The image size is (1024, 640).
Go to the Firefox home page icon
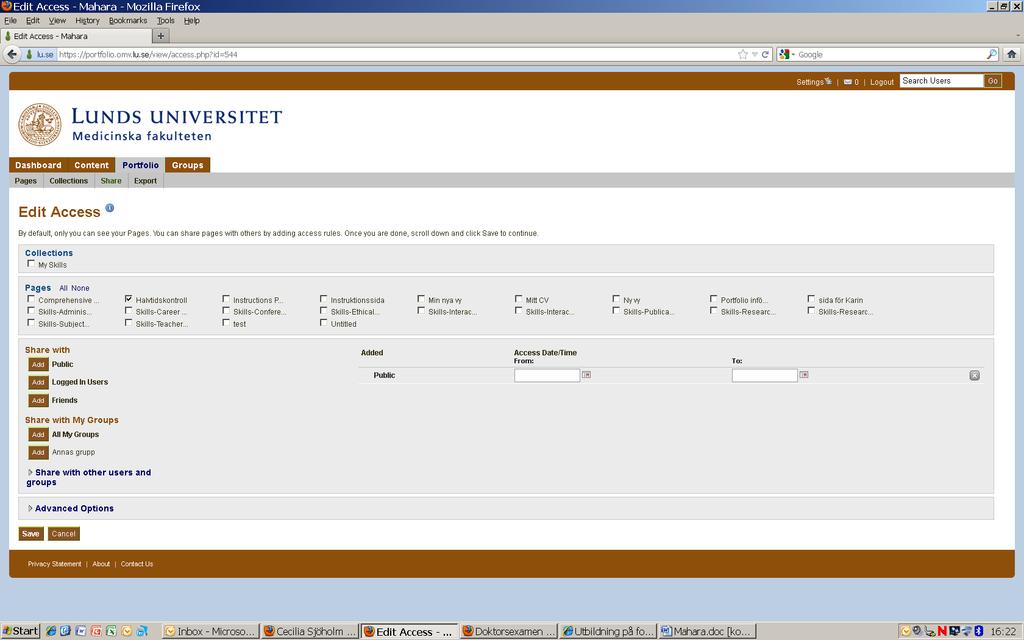coord(1012,54)
